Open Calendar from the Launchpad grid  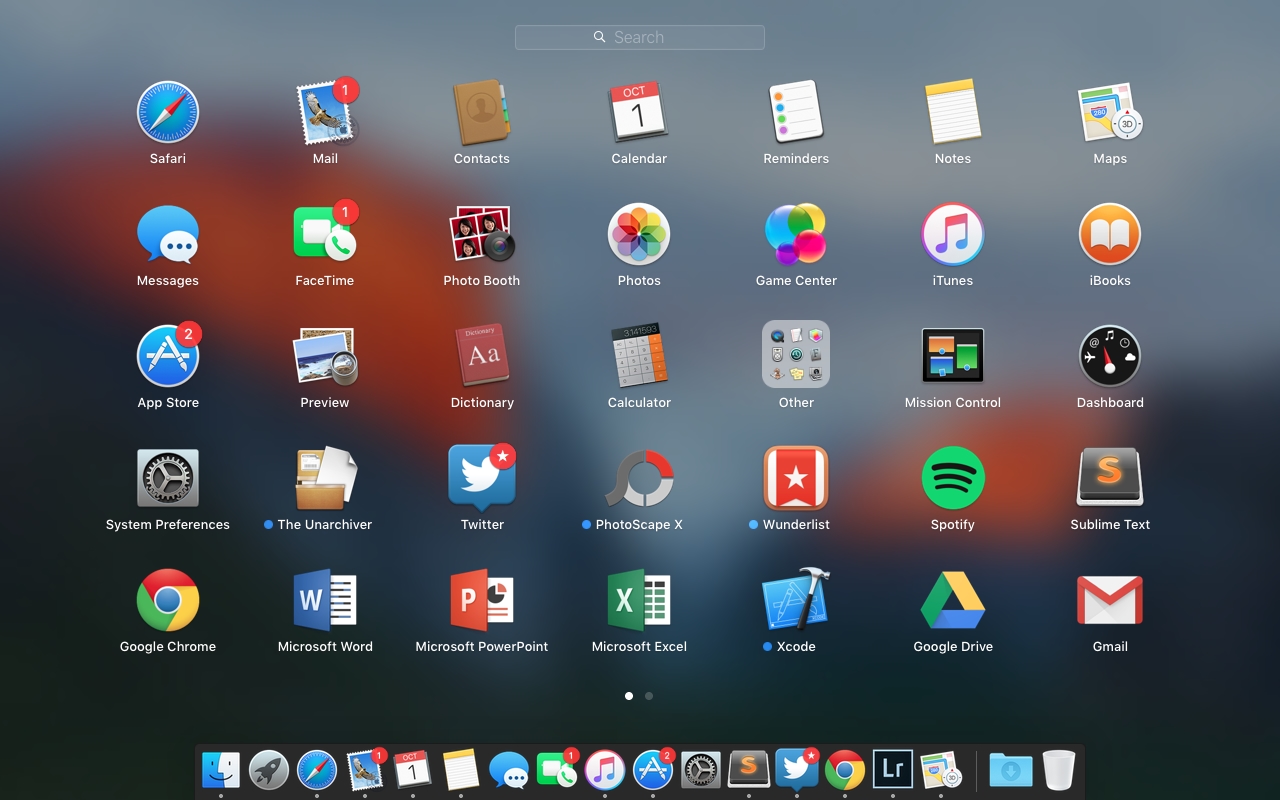click(x=639, y=113)
